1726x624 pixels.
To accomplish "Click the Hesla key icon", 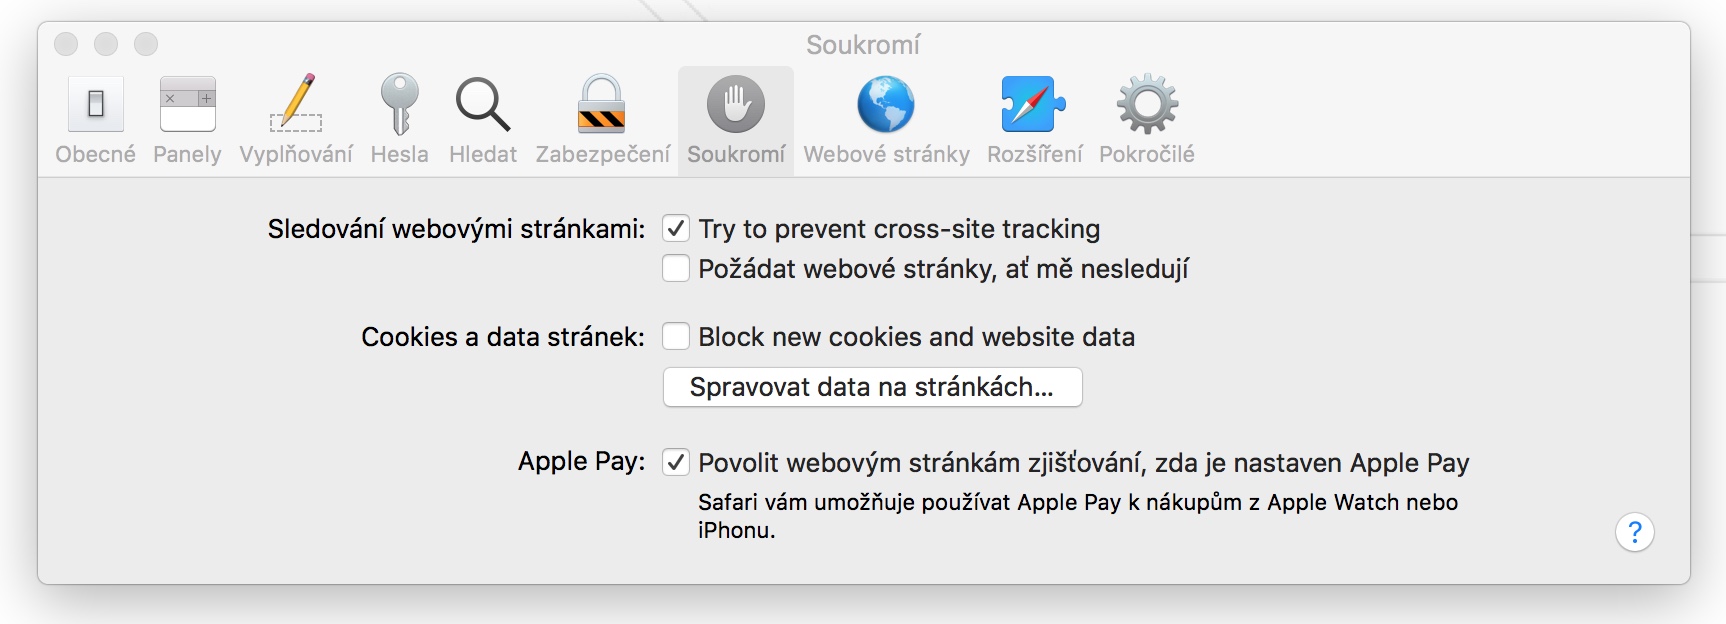I will pyautogui.click(x=399, y=104).
